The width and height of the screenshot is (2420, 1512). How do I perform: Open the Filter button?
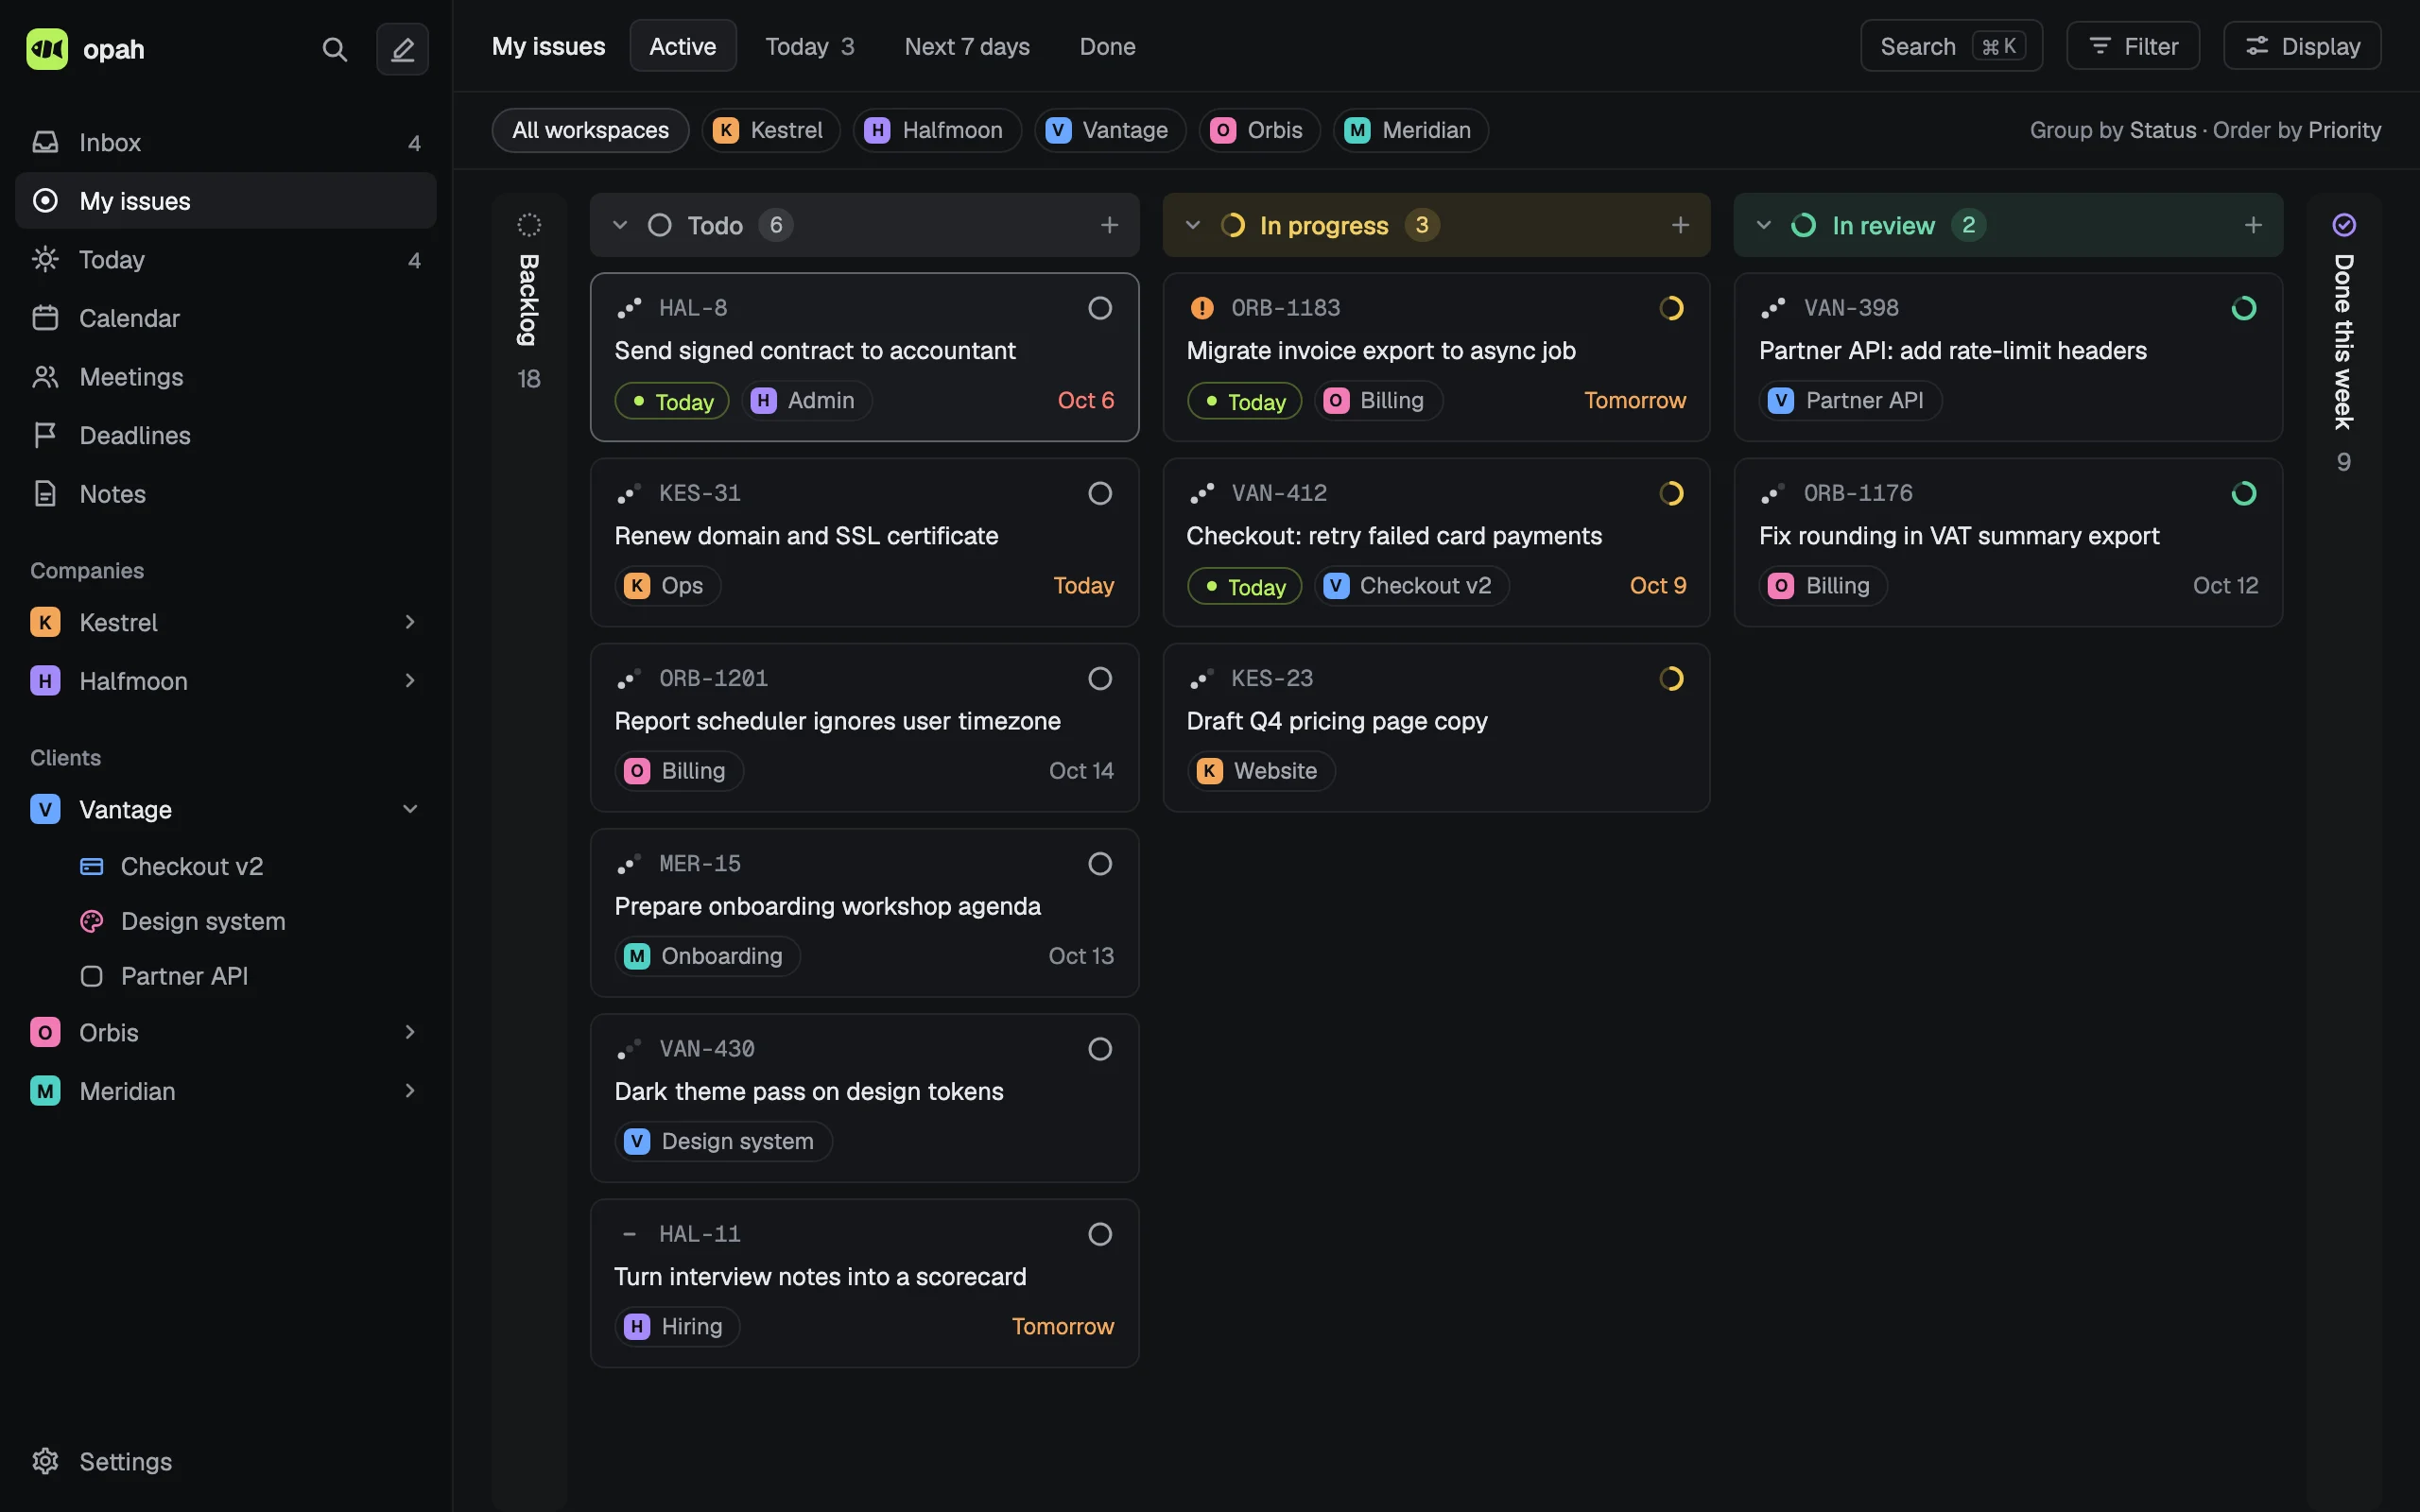coord(2133,46)
